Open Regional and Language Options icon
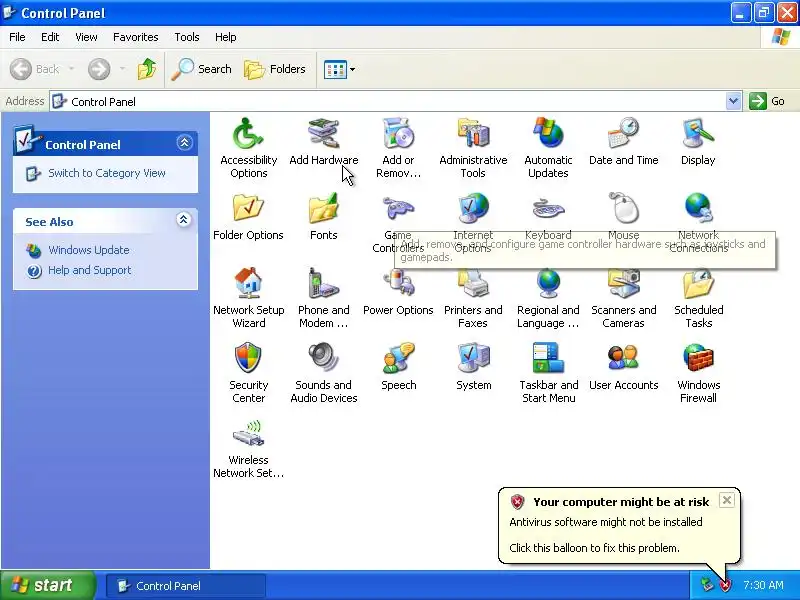 548,284
